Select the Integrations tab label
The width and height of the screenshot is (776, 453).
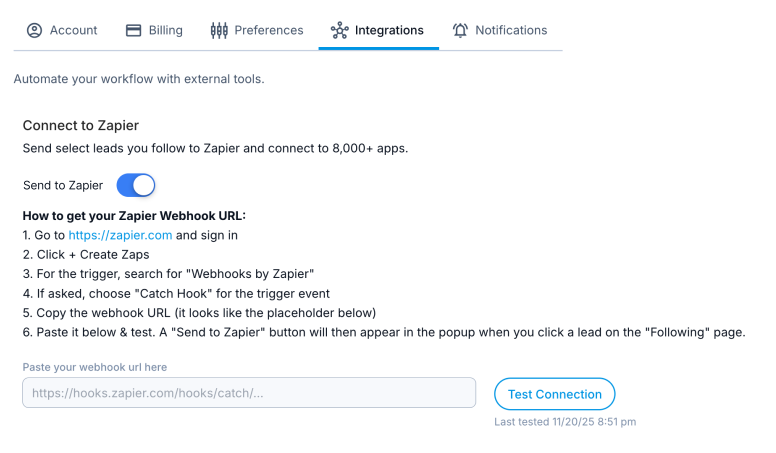389,30
